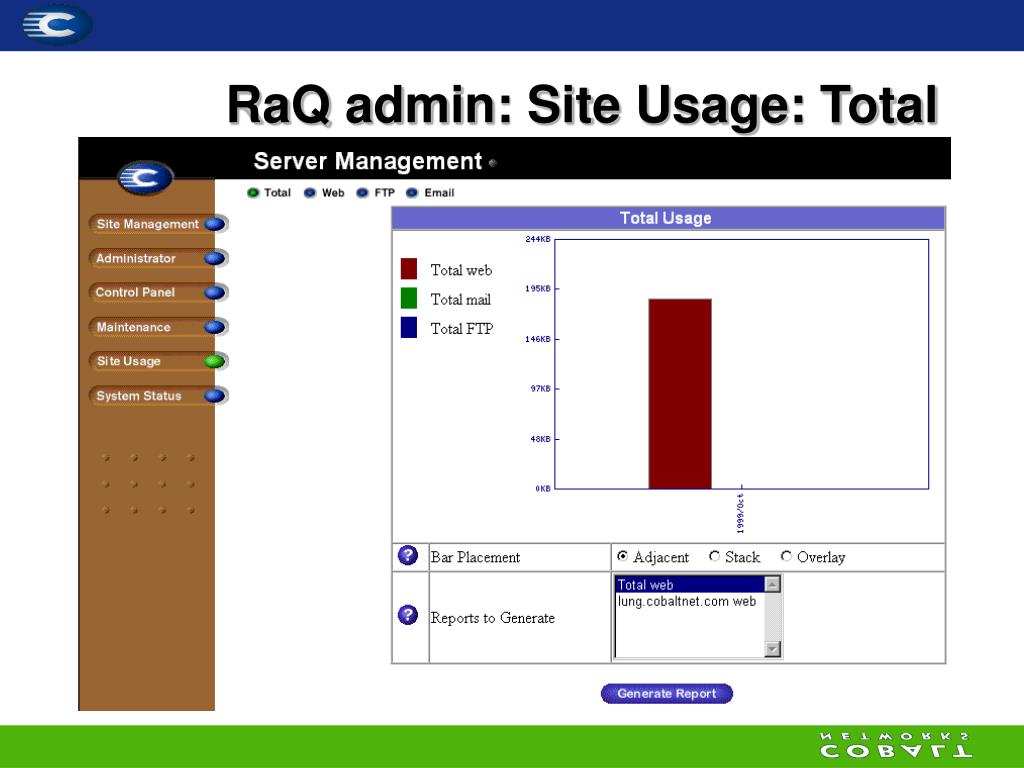Click the Cobalt logo above the sidebar
This screenshot has width=1024, height=768.
(x=145, y=178)
